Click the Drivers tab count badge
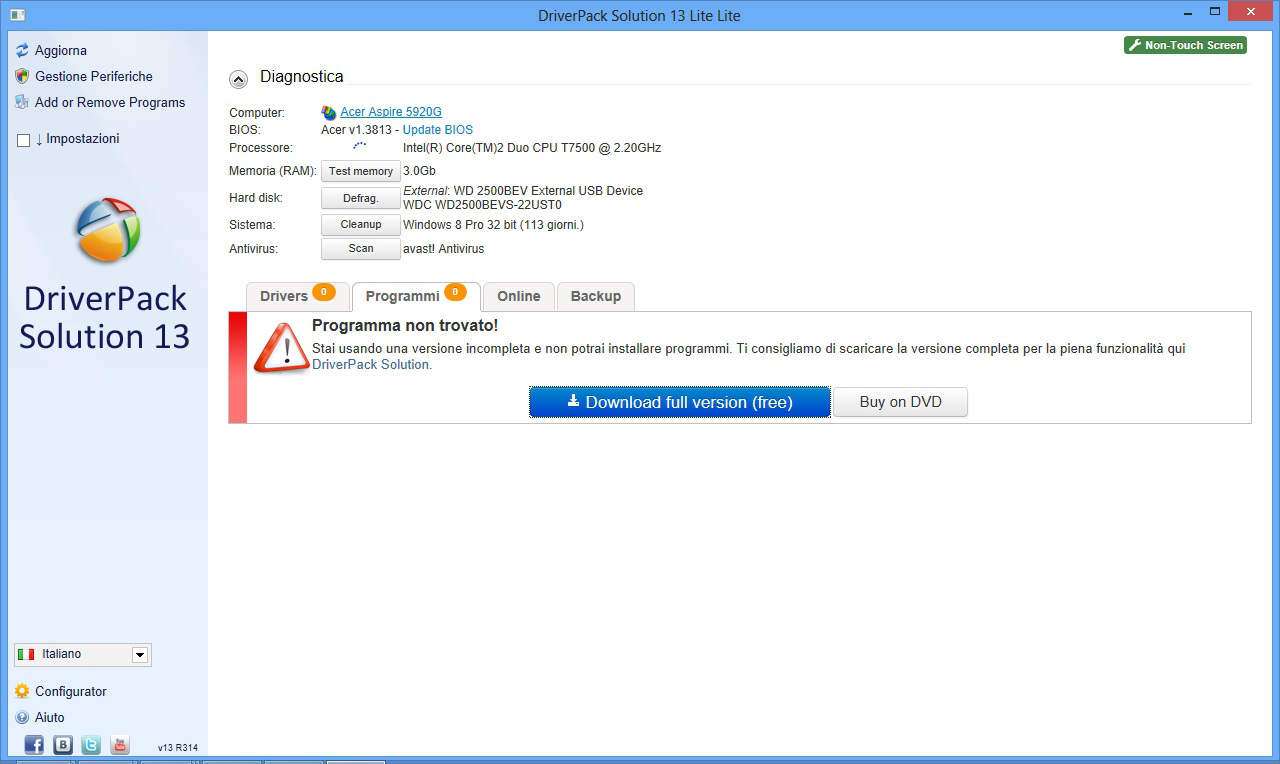 (323, 292)
